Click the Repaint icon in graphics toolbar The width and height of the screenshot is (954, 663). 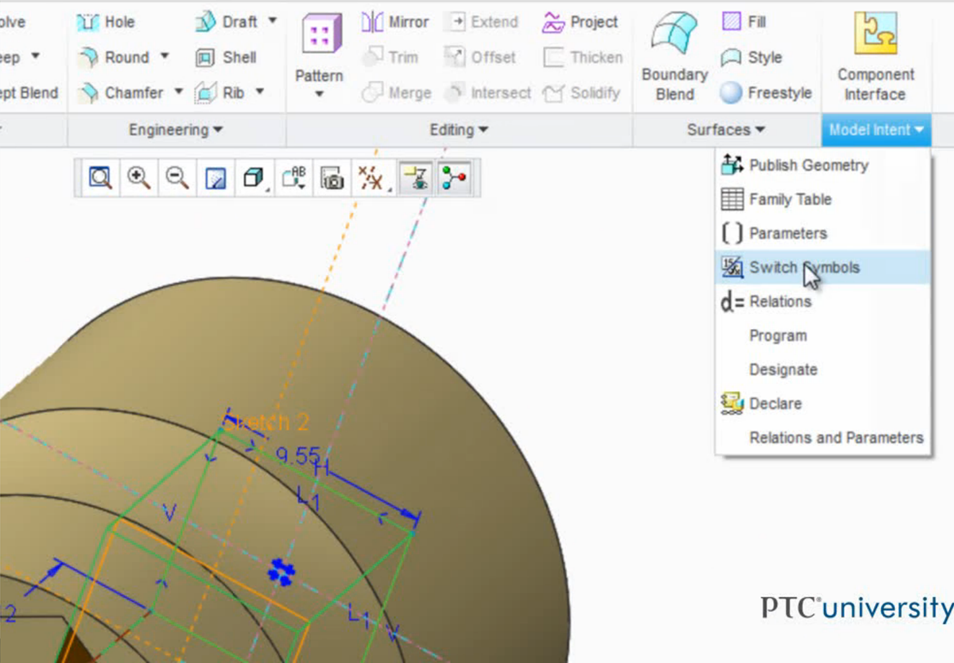pos(215,178)
